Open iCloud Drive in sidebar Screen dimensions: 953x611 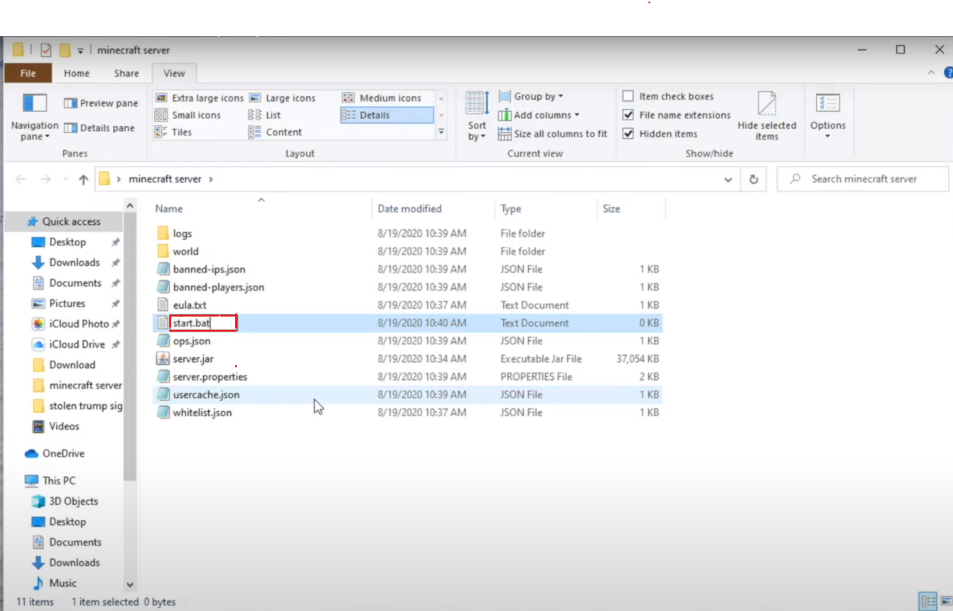[77, 344]
